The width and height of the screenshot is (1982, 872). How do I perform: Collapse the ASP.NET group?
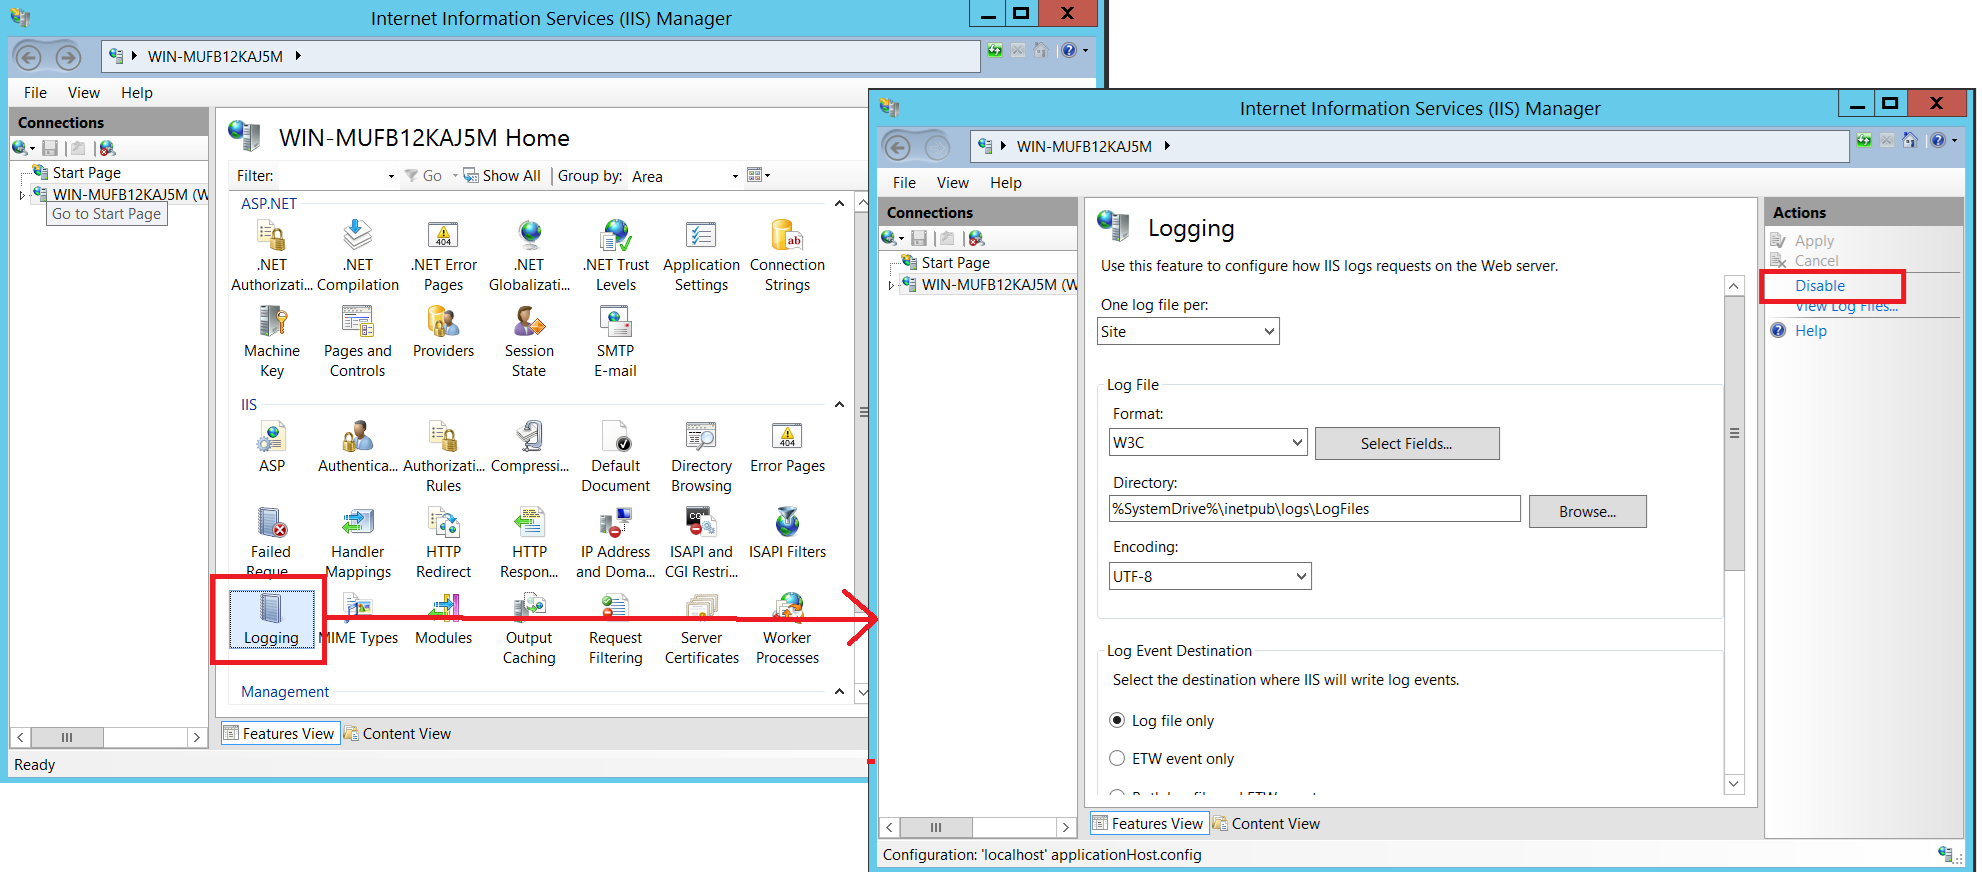coord(839,203)
